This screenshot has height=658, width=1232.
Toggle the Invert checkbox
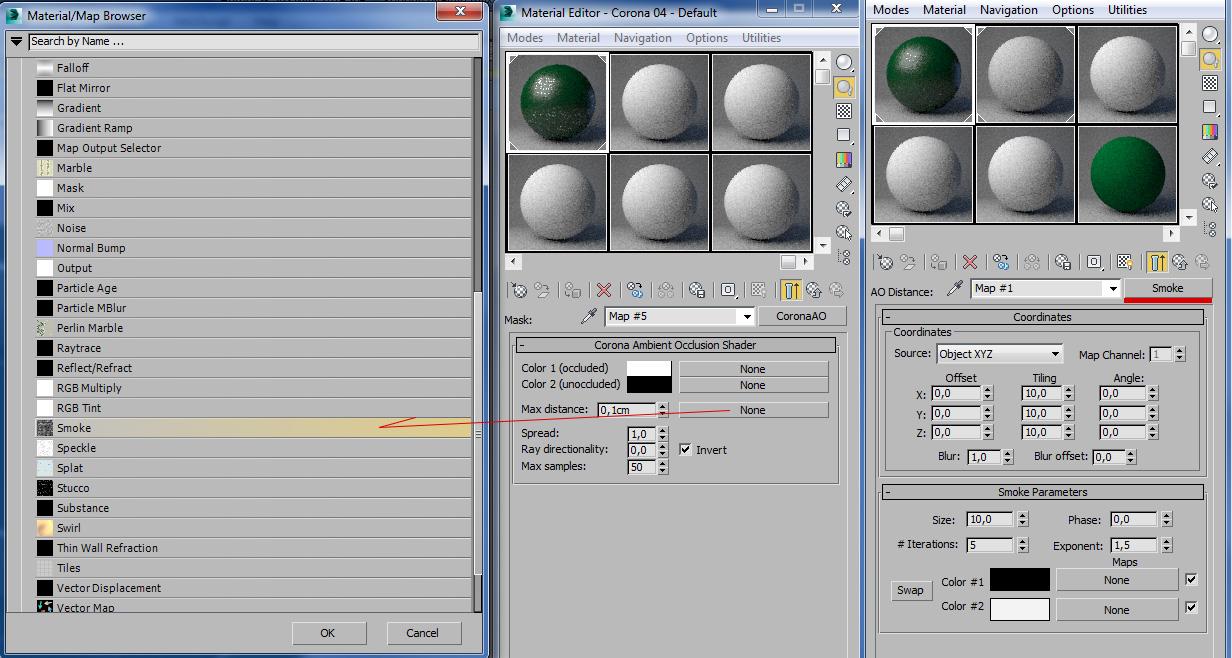click(x=685, y=450)
